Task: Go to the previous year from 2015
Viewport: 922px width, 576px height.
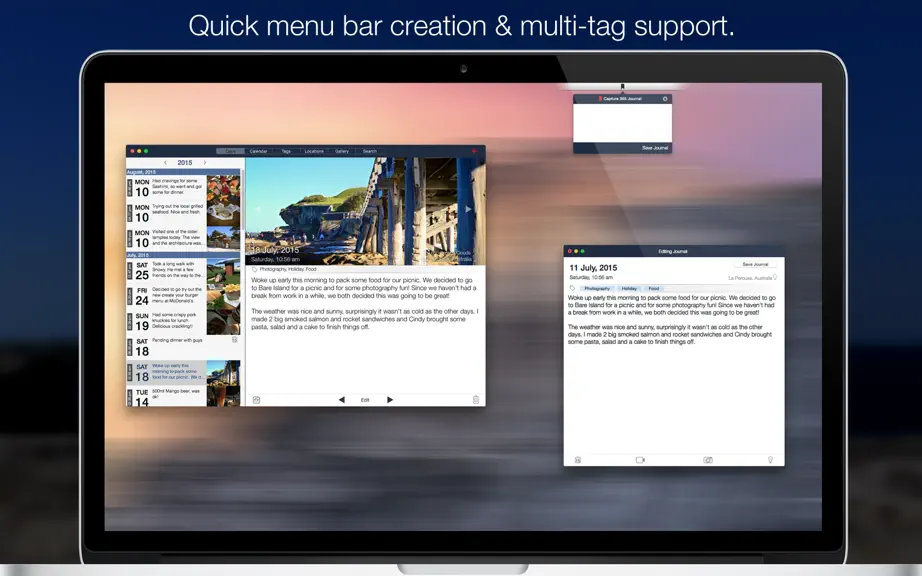Action: (165, 163)
